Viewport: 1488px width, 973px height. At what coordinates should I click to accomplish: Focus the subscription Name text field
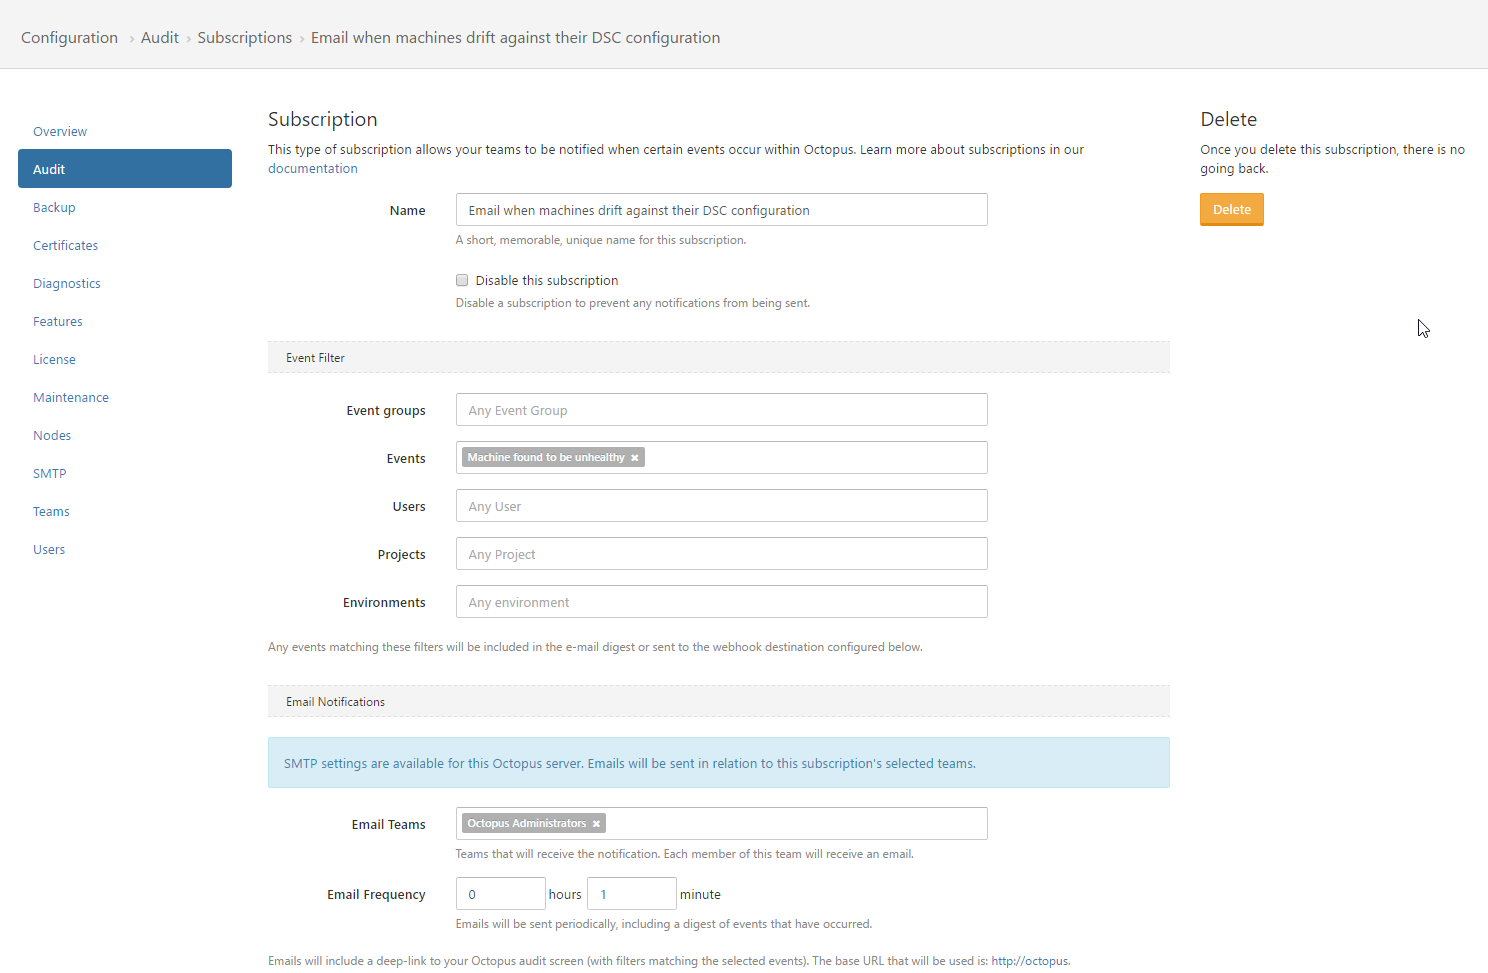pos(720,210)
